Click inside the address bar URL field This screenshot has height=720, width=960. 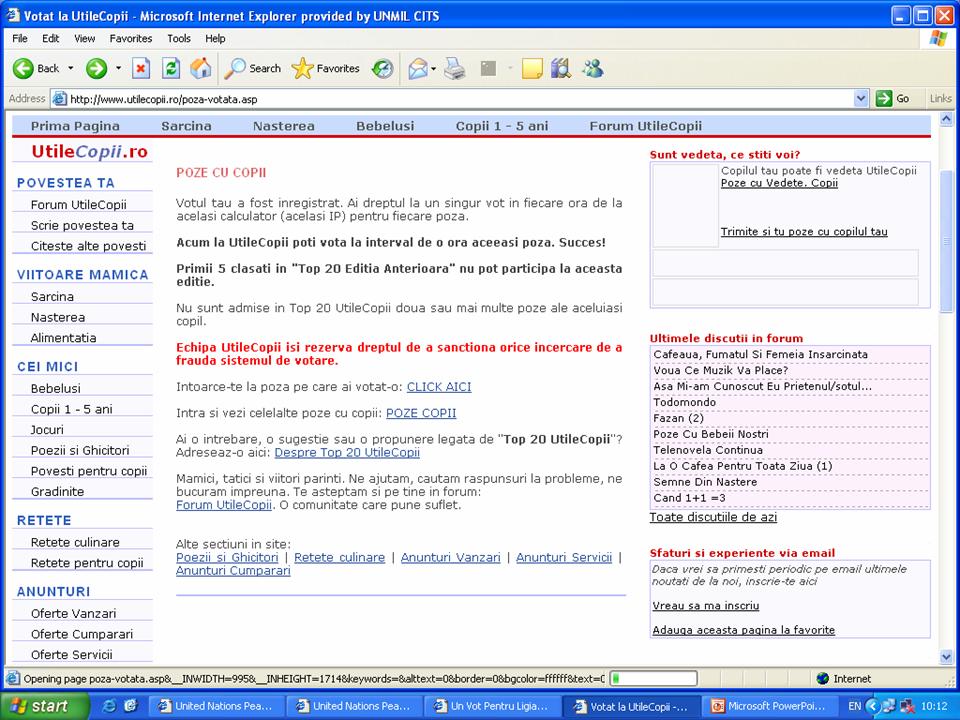coord(450,99)
